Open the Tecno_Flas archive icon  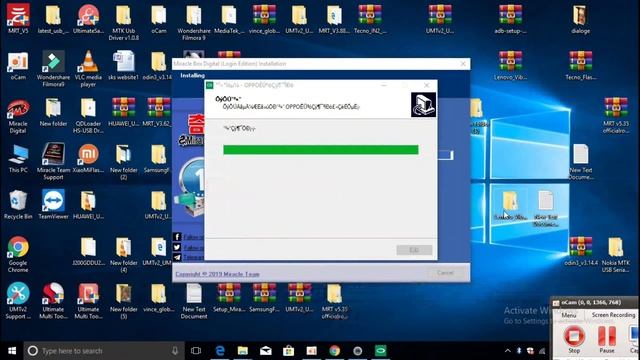(580, 65)
